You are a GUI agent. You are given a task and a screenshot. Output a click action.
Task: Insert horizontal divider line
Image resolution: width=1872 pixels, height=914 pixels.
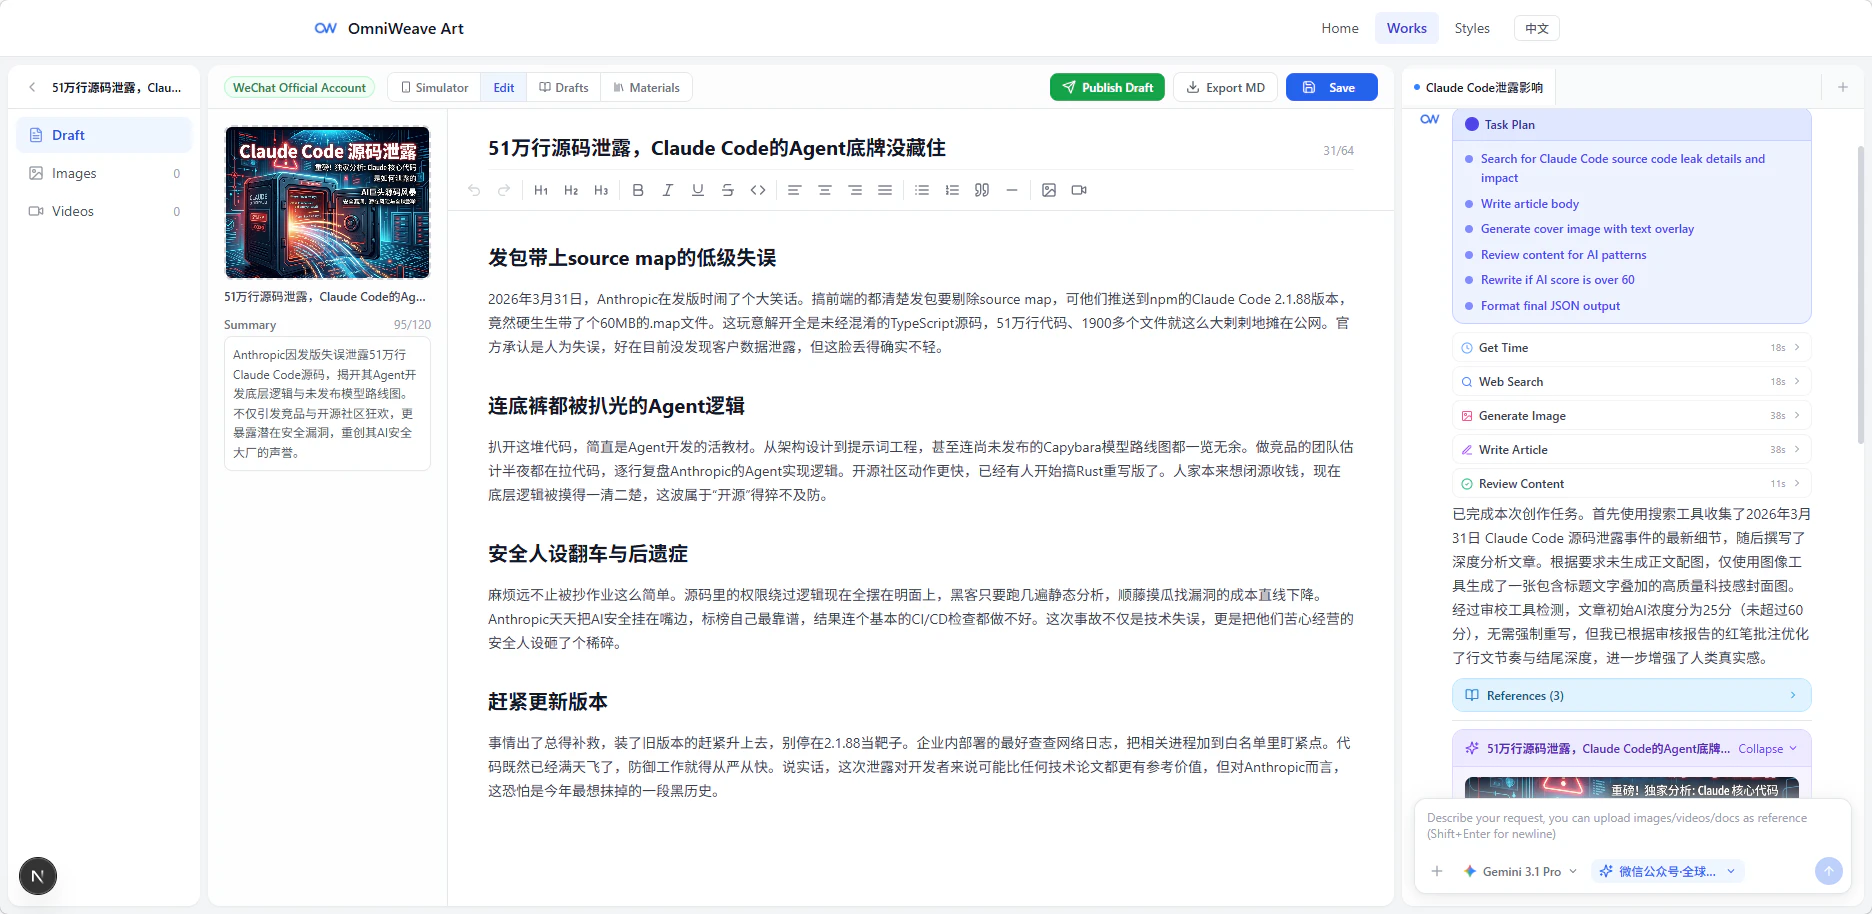1012,190
